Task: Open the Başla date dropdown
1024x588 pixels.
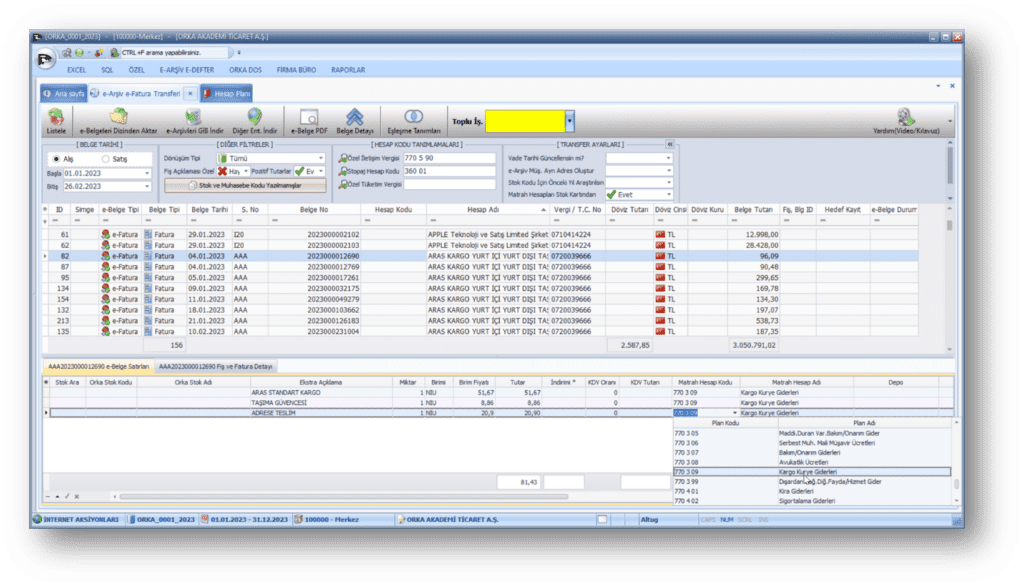Action: click(147, 172)
